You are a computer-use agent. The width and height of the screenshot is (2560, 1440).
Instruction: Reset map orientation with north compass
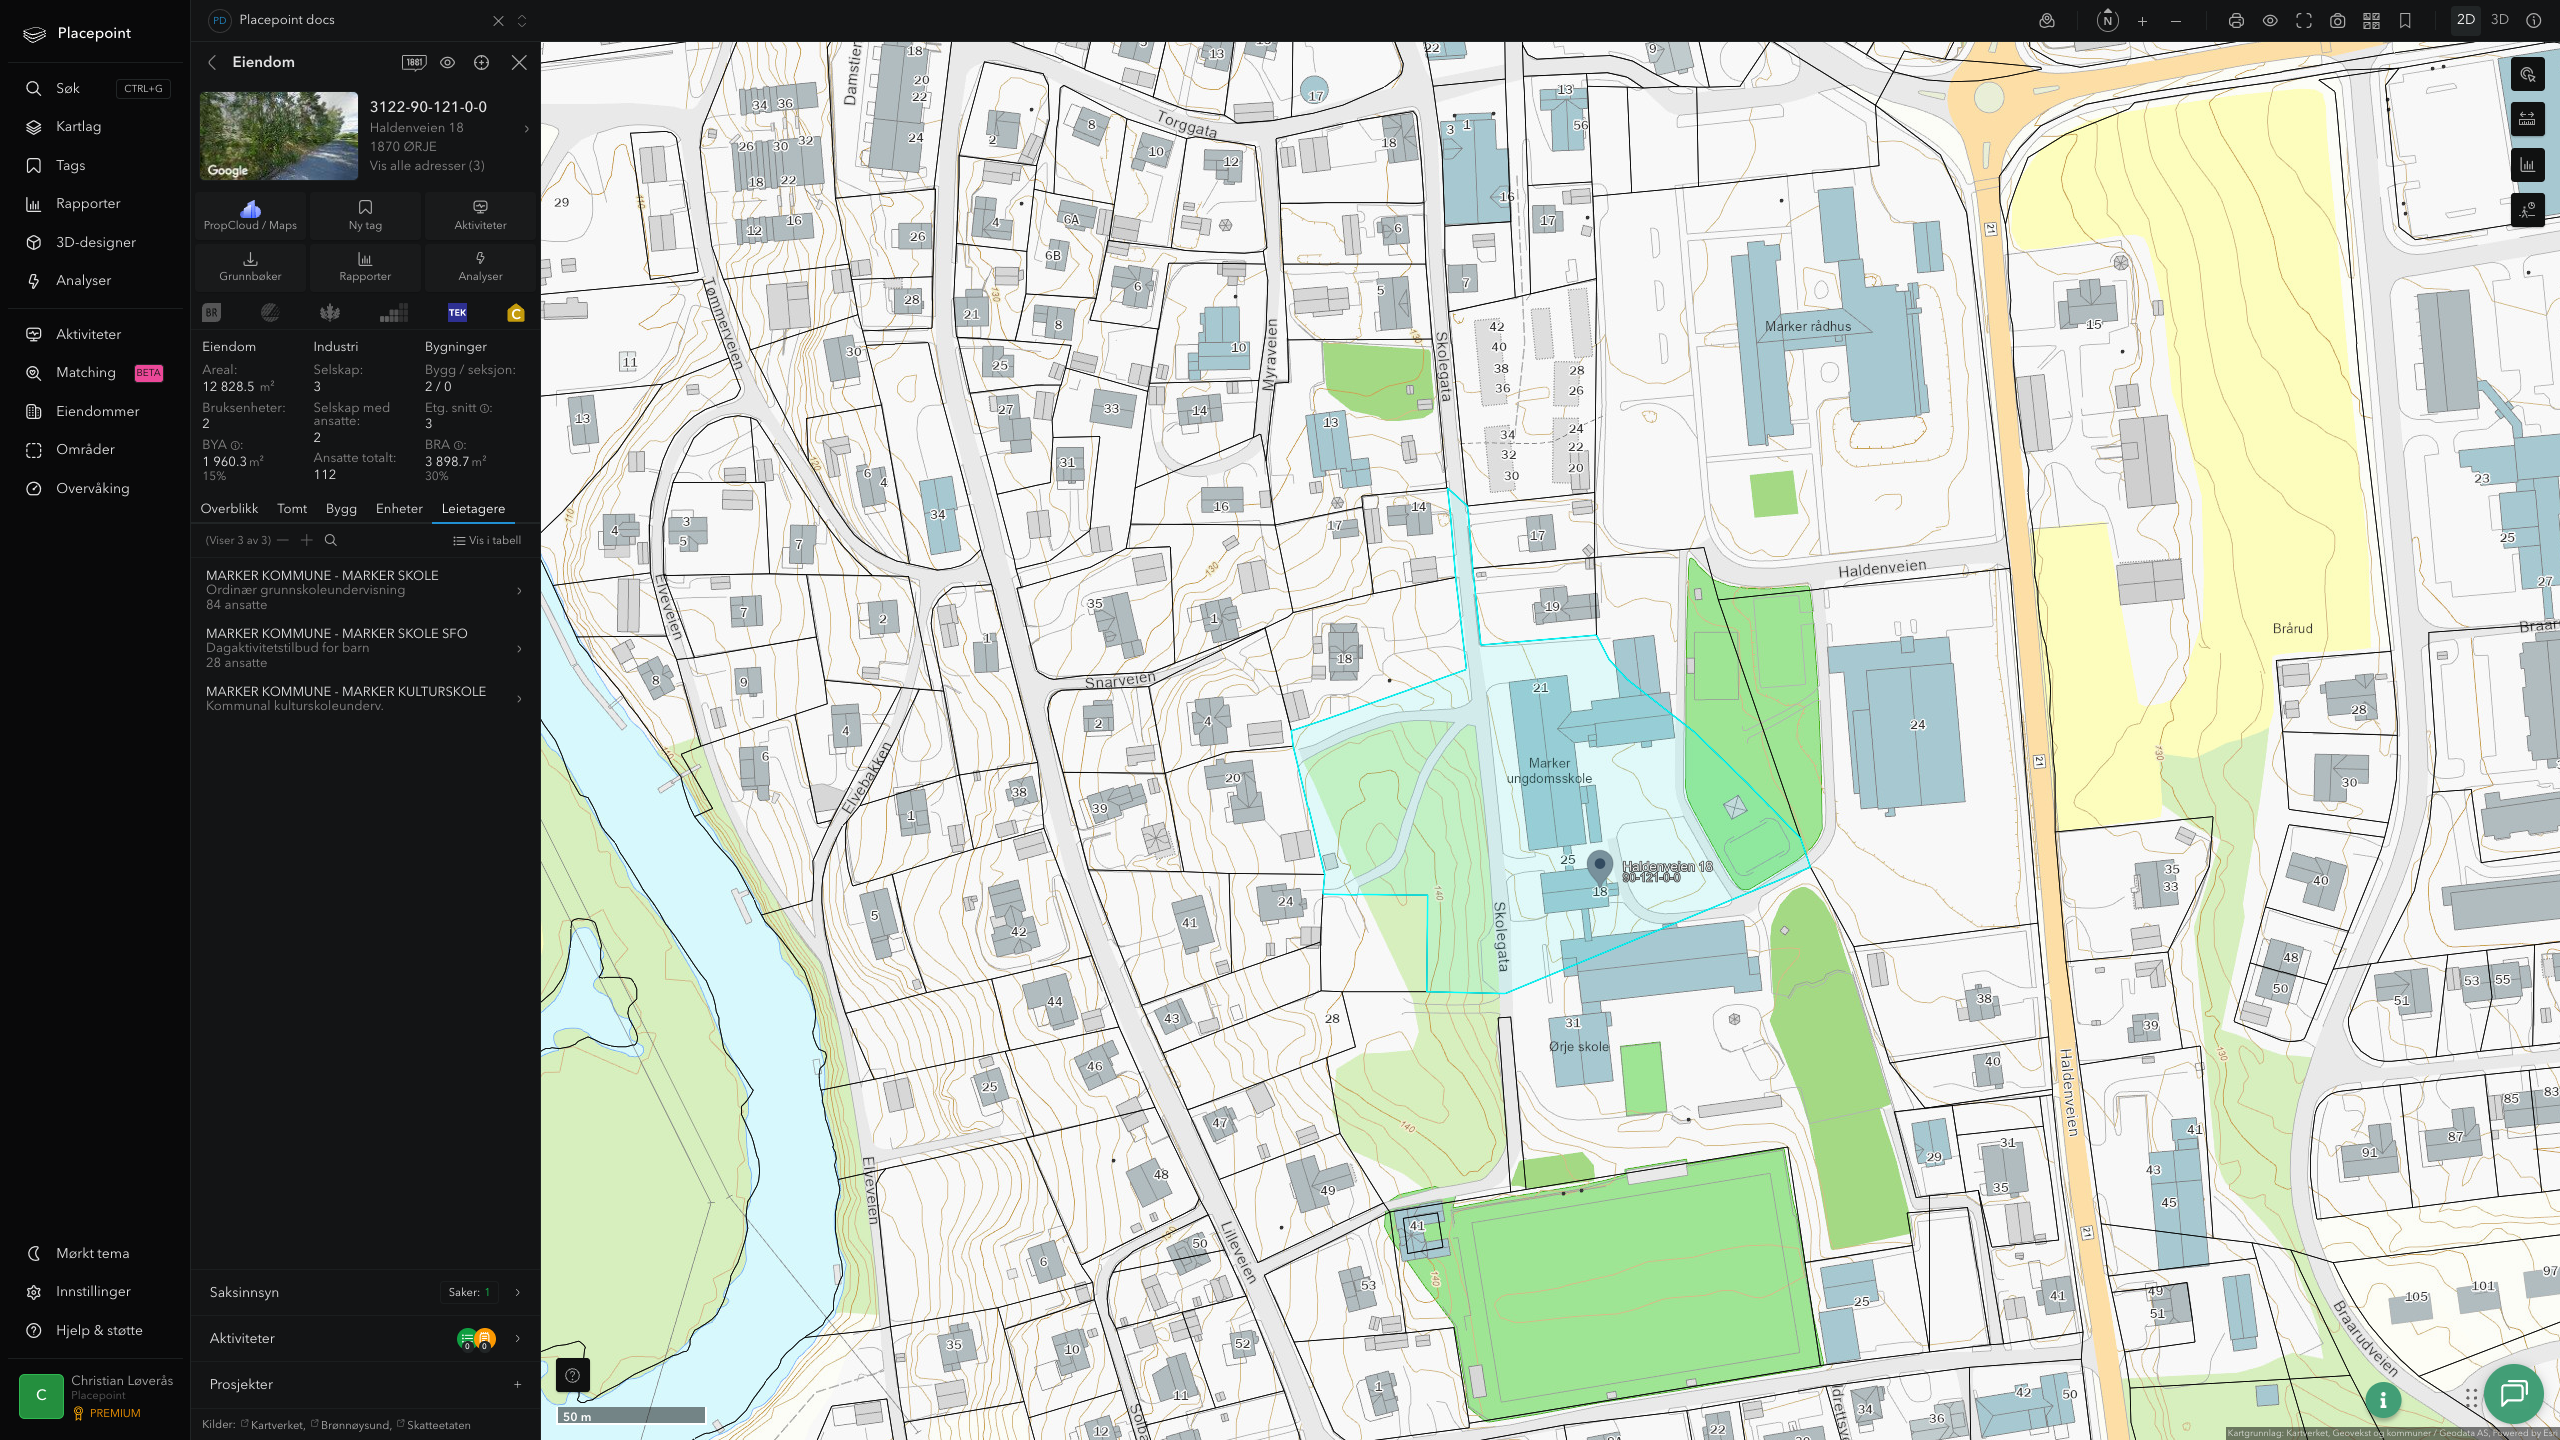pos(2107,20)
